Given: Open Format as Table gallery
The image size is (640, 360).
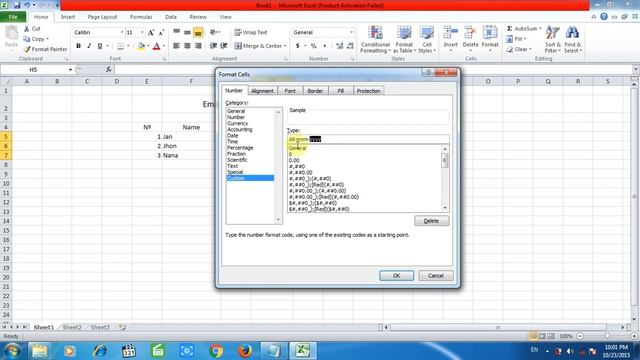Looking at the screenshot, I should tap(404, 40).
